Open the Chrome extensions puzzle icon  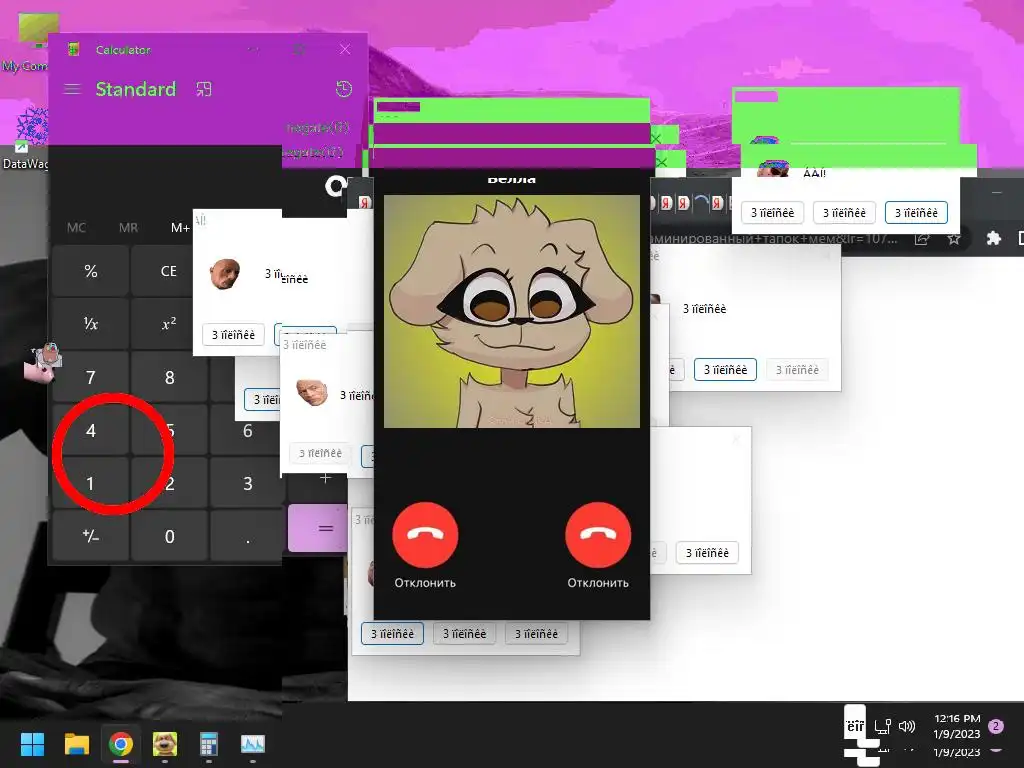pyautogui.click(x=993, y=238)
